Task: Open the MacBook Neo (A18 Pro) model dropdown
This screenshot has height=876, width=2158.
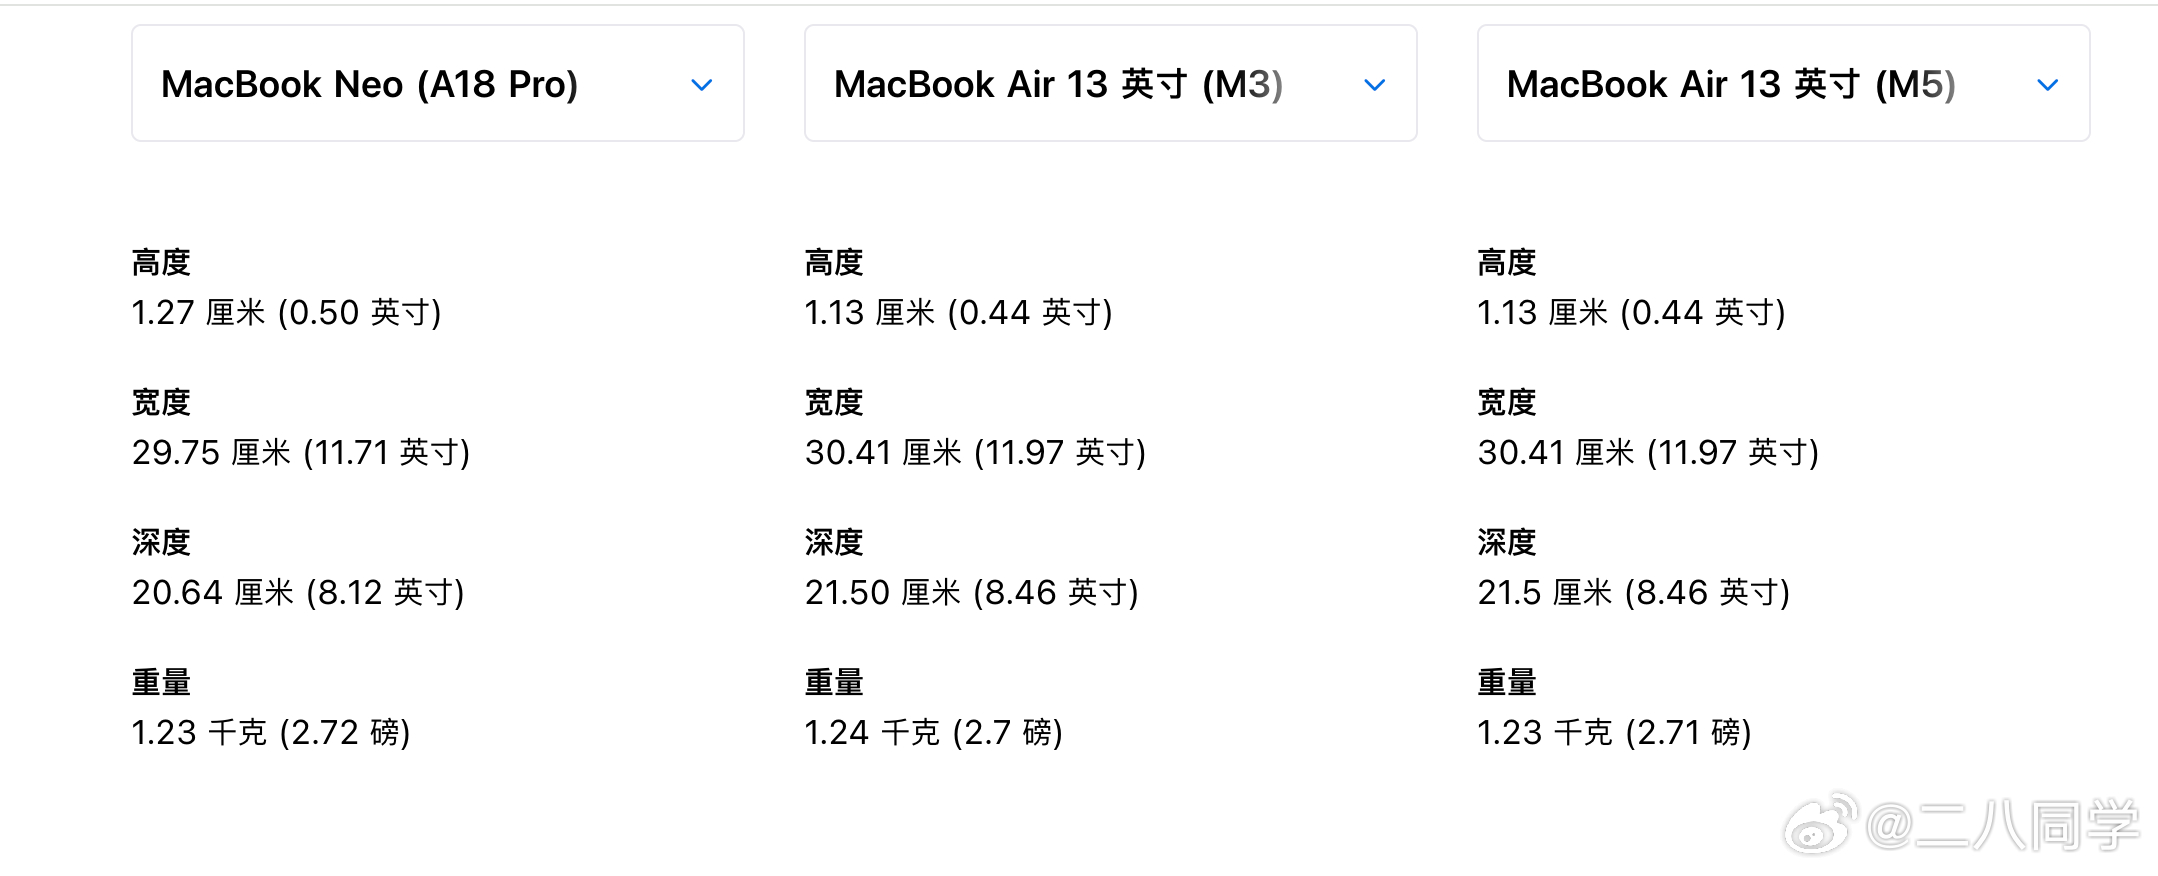Action: point(437,83)
